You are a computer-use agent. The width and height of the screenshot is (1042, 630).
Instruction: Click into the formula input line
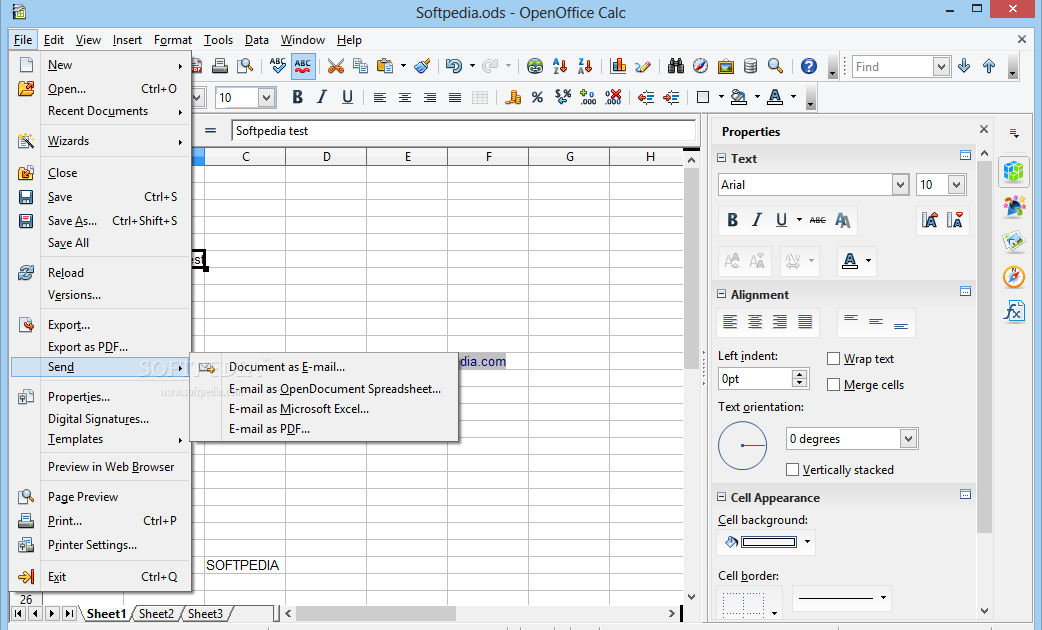pos(463,131)
